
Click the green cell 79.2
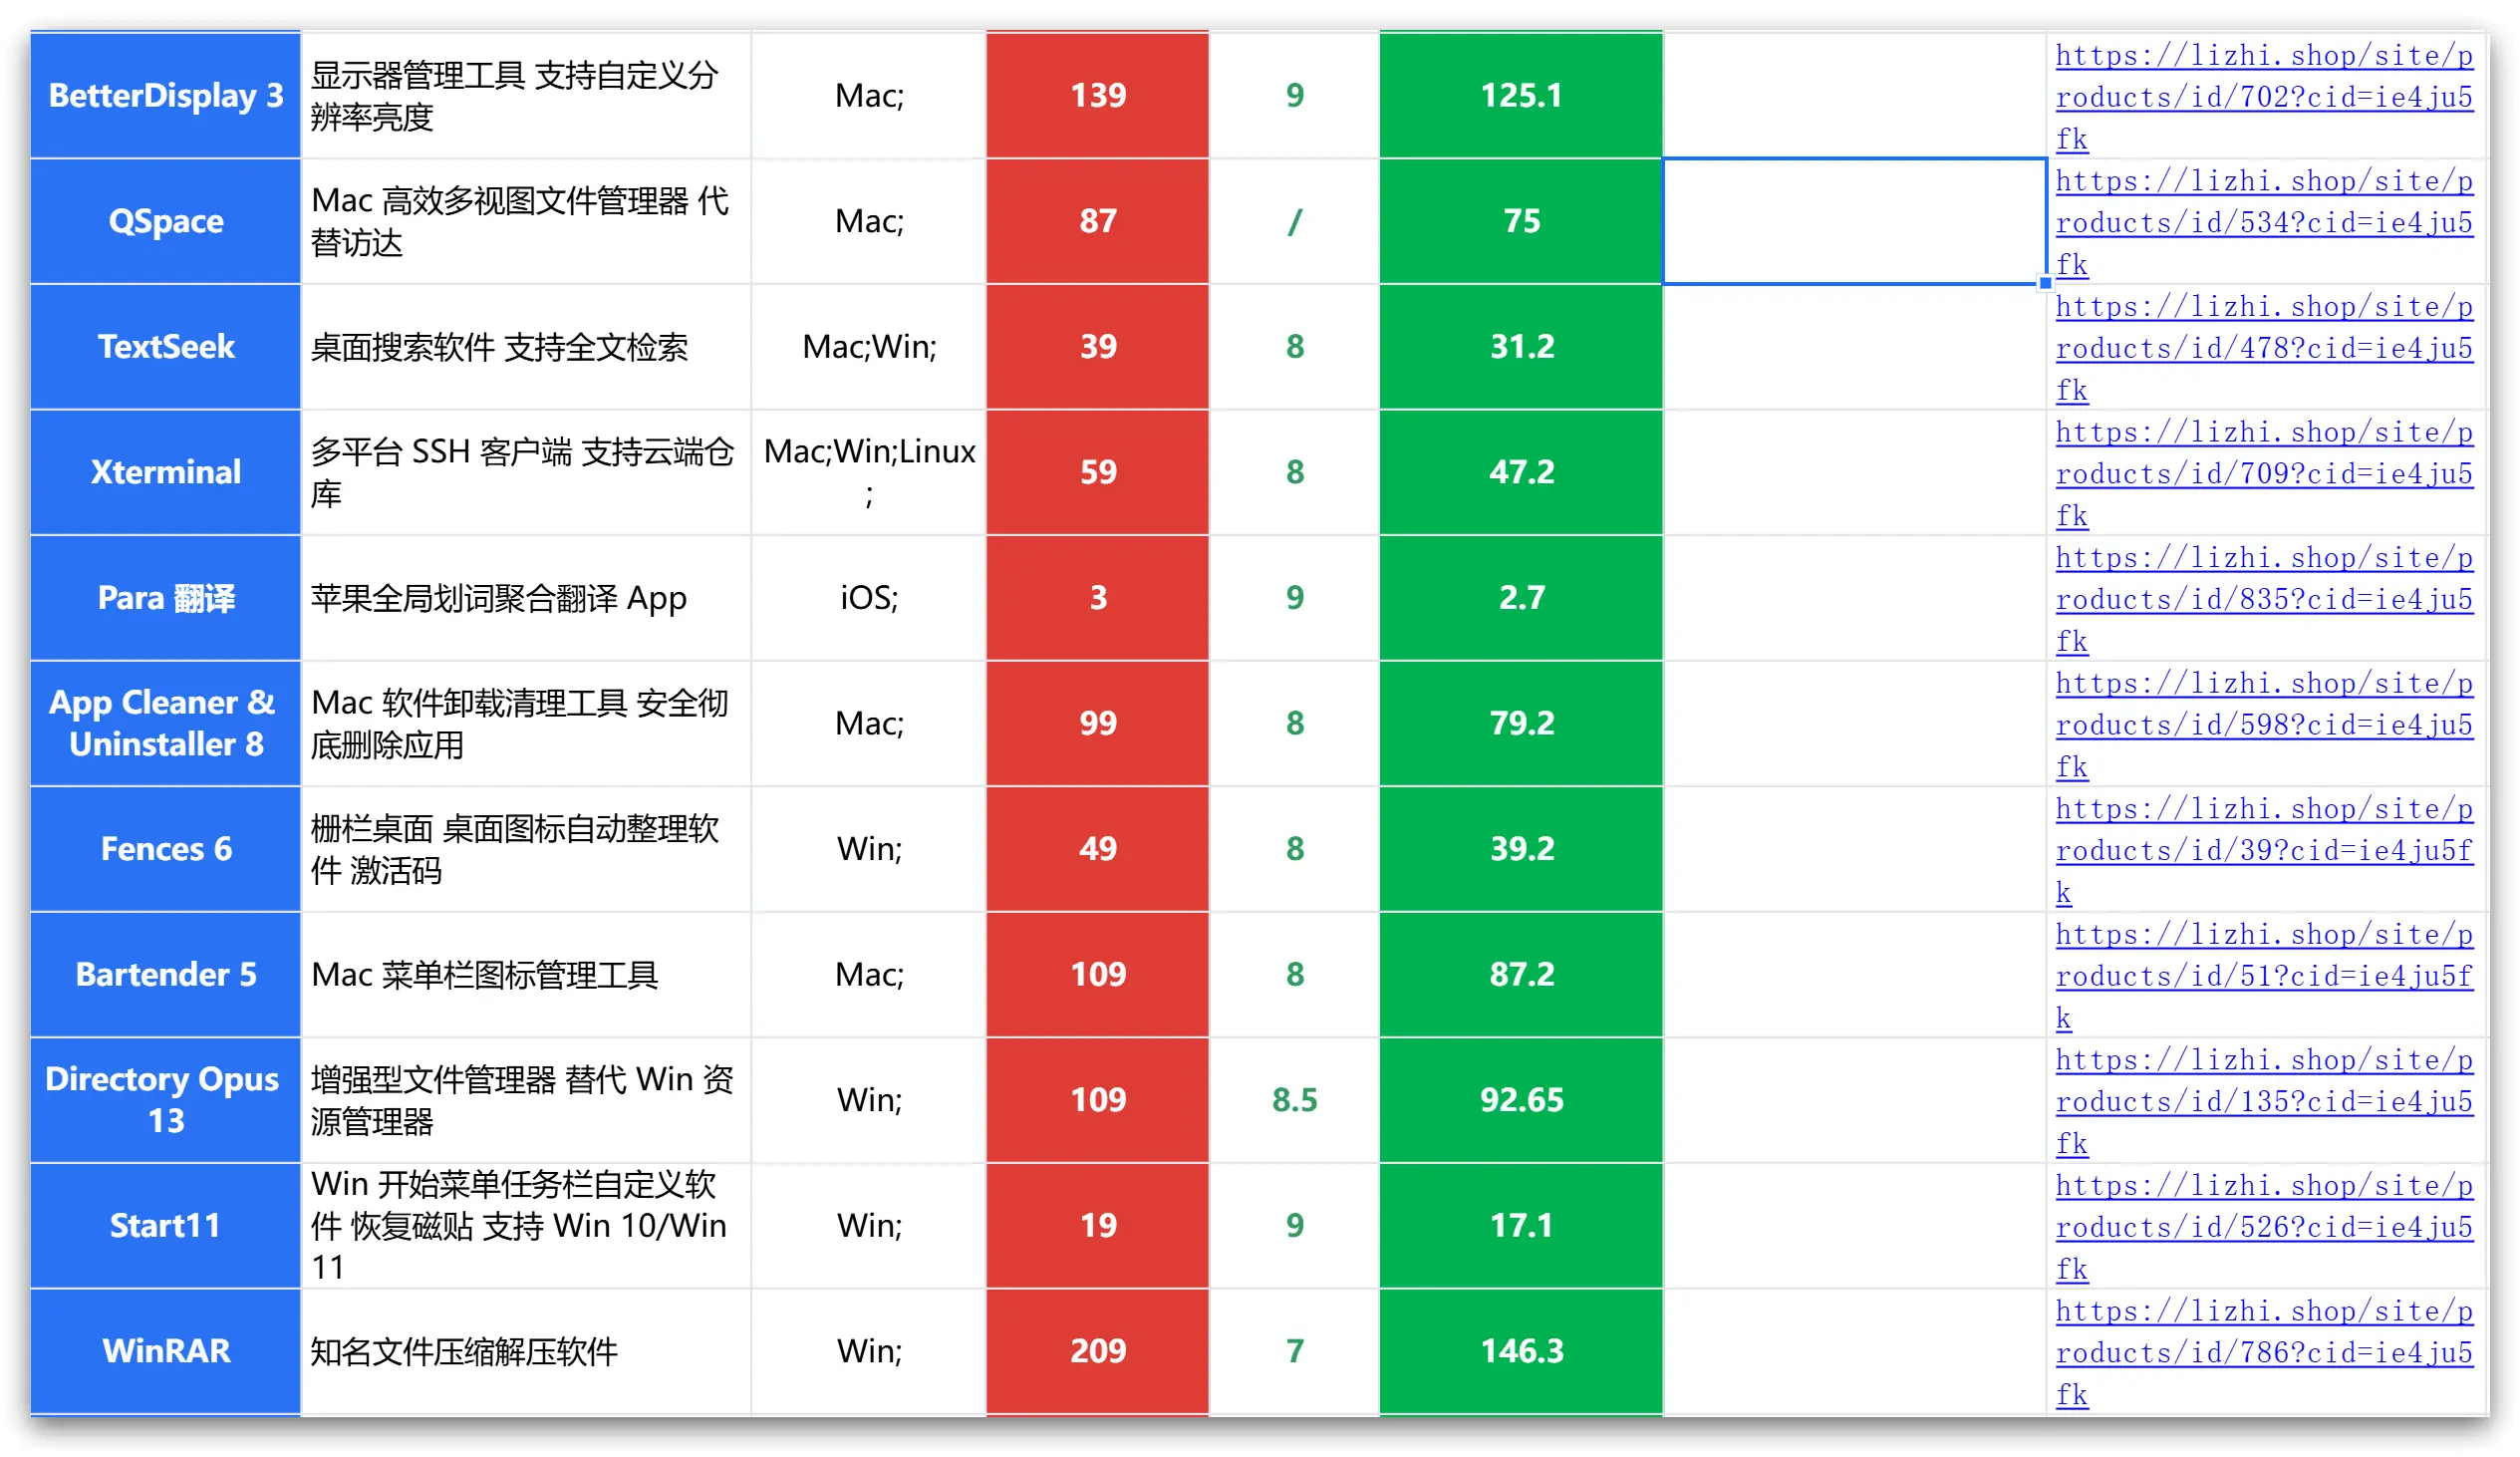[x=1521, y=723]
